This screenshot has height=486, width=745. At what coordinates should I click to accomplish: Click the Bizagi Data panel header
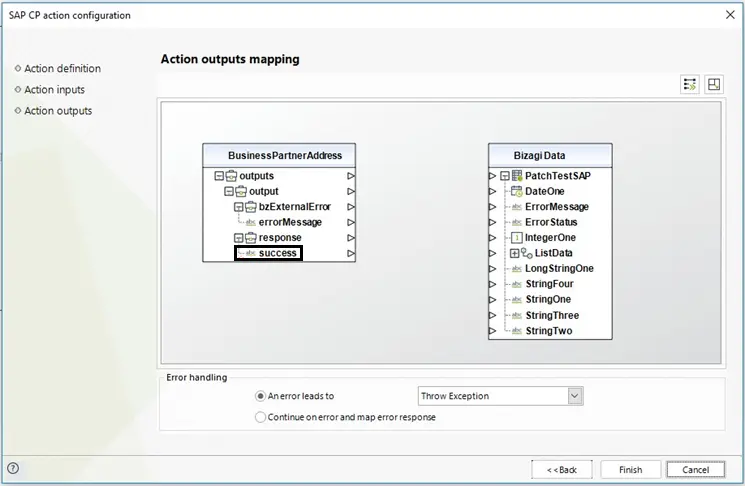pyautogui.click(x=550, y=156)
